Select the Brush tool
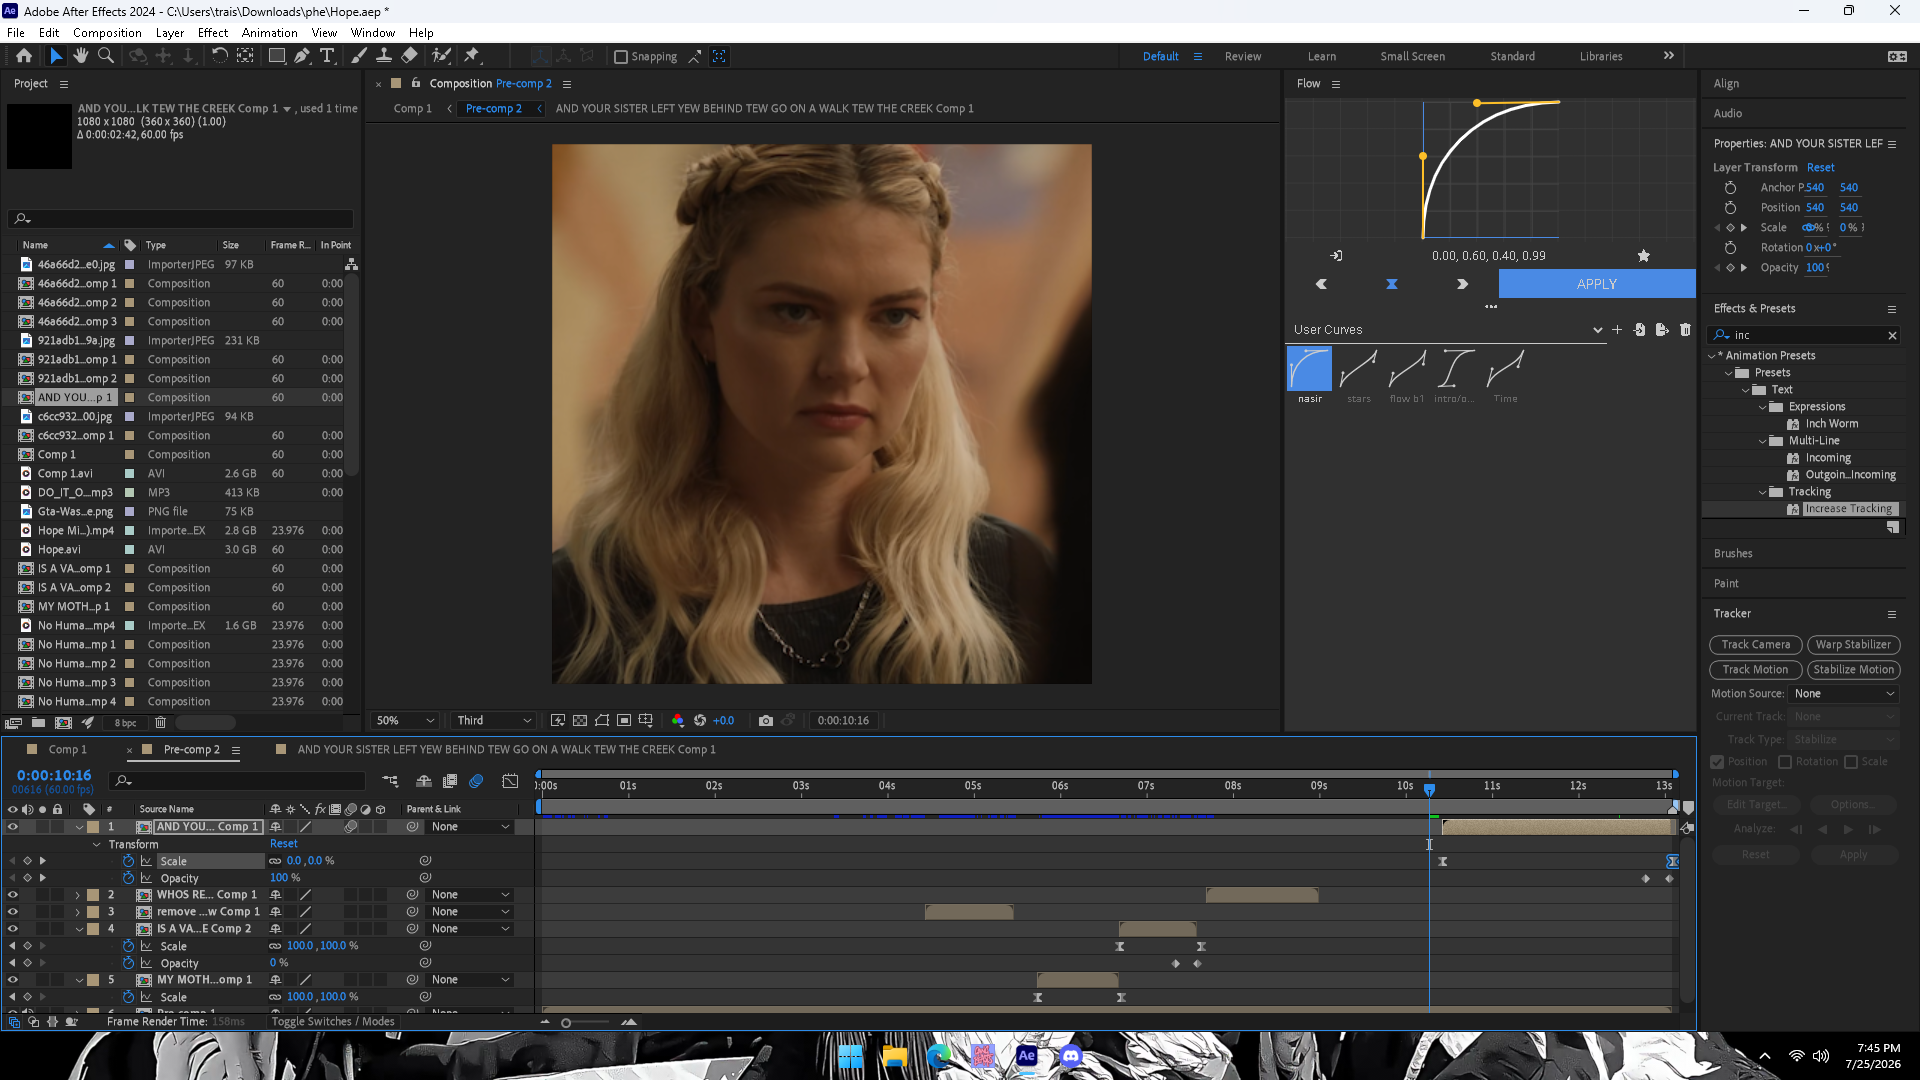This screenshot has height=1080, width=1920. coord(359,56)
